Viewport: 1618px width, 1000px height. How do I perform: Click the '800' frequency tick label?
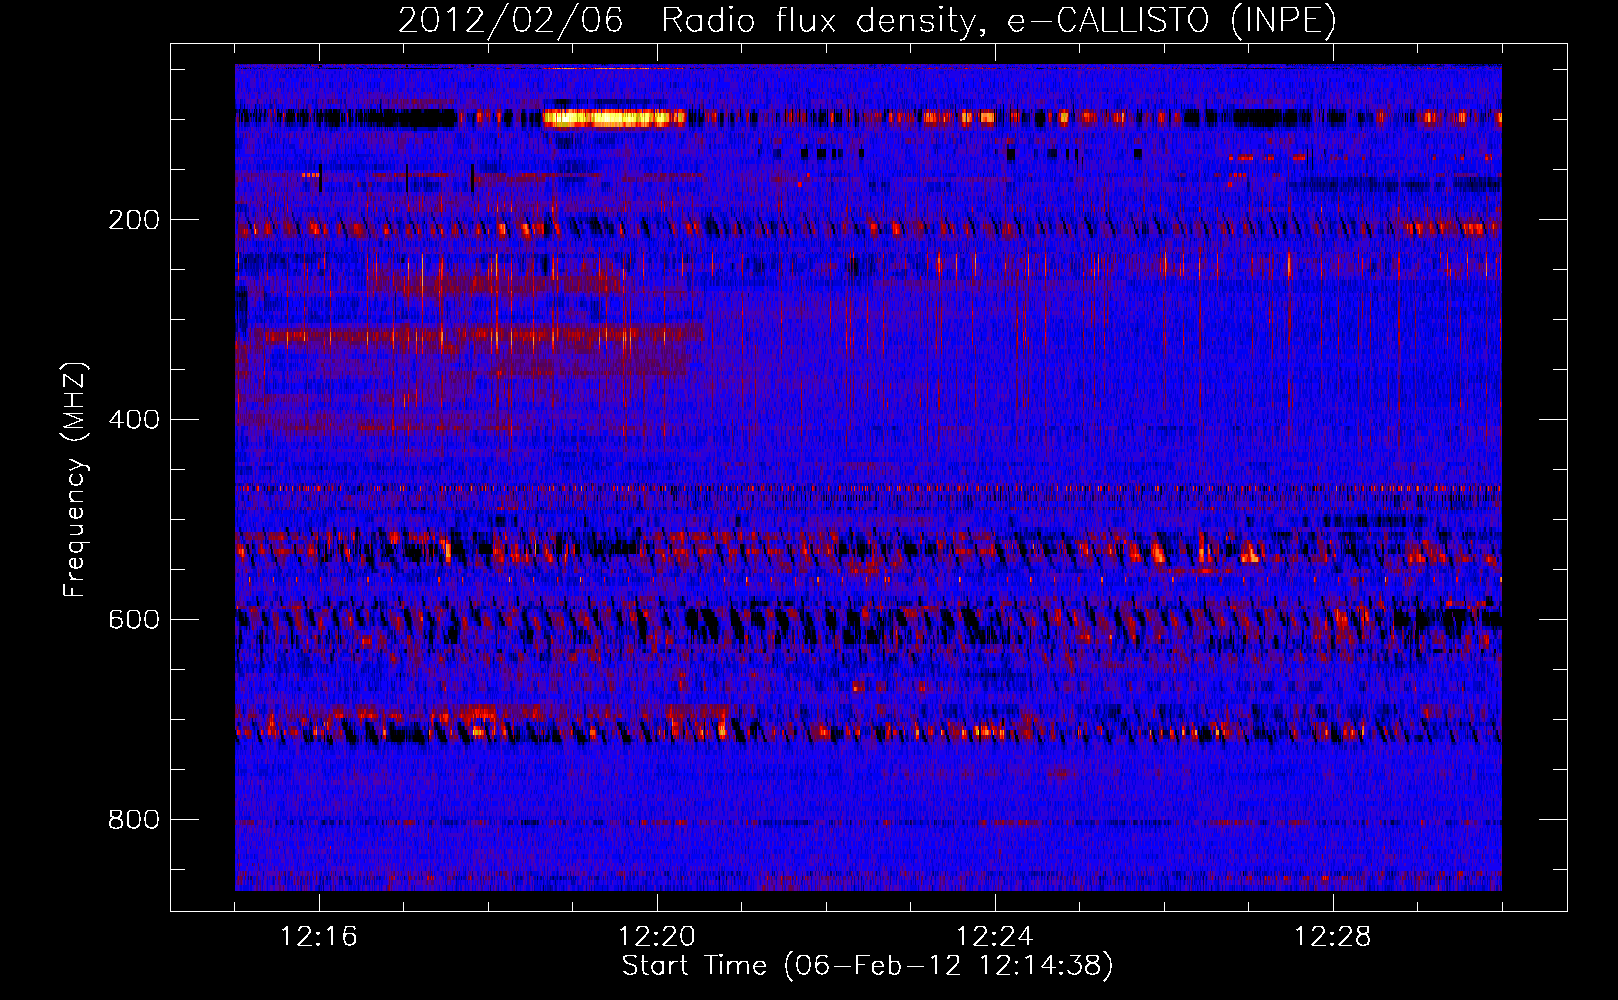point(134,820)
